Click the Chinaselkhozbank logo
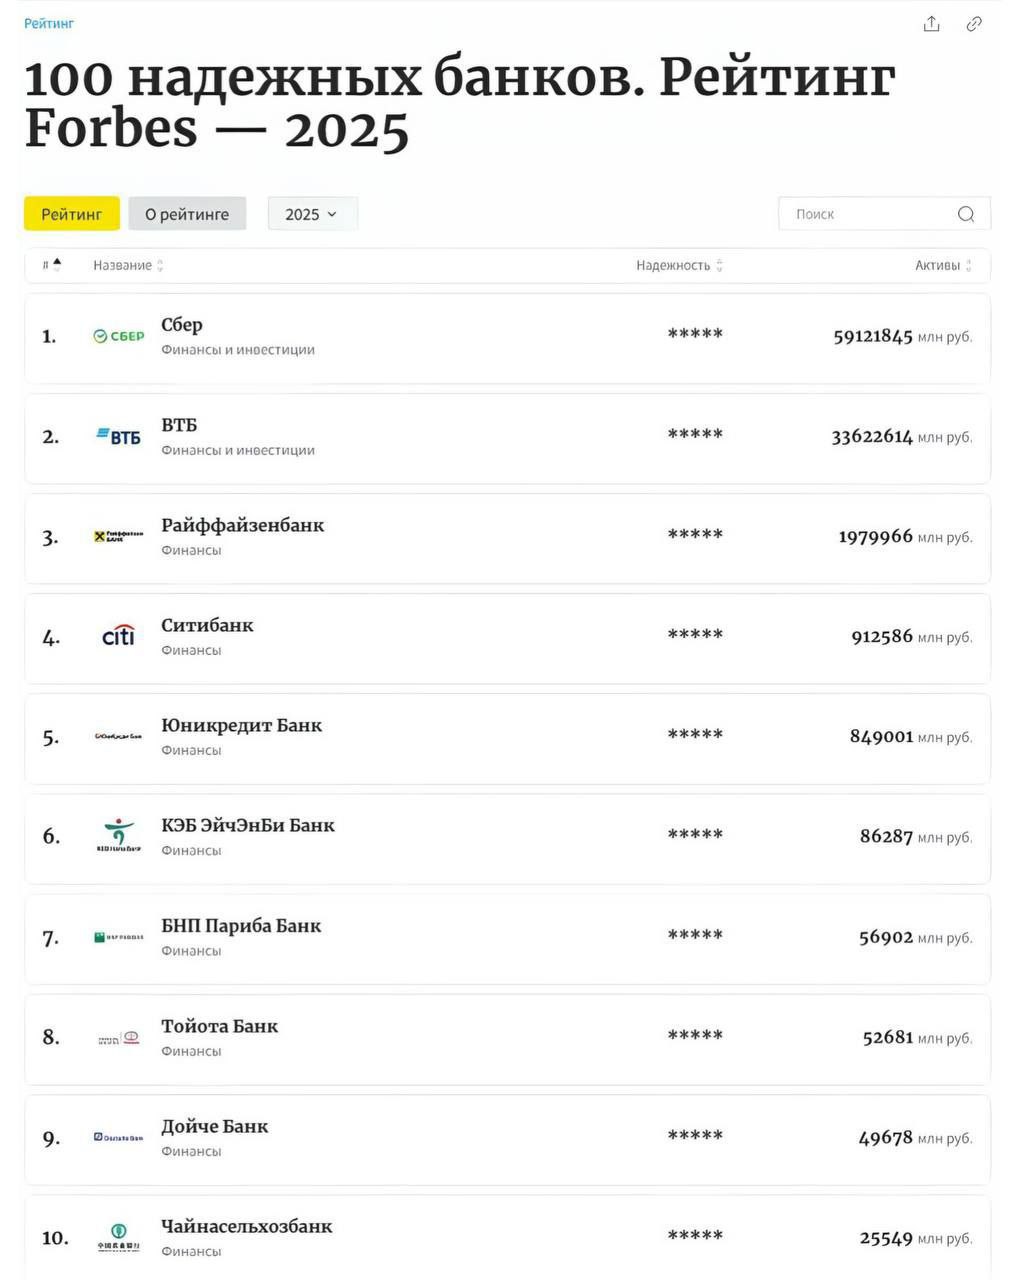The image size is (1021, 1280). 119,1238
